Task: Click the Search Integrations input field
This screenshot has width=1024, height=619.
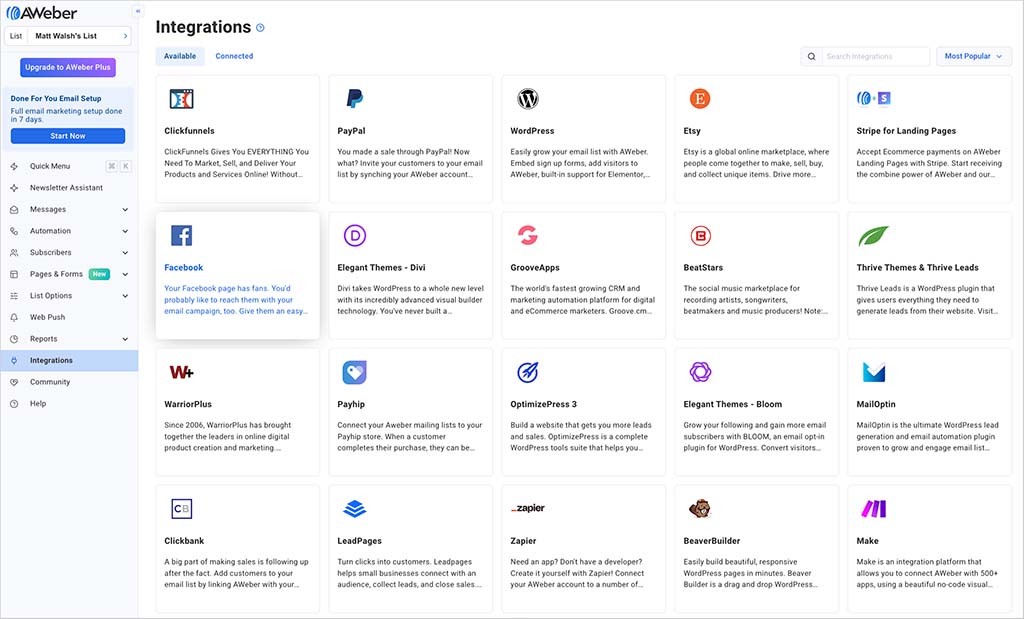Action: tap(875, 56)
